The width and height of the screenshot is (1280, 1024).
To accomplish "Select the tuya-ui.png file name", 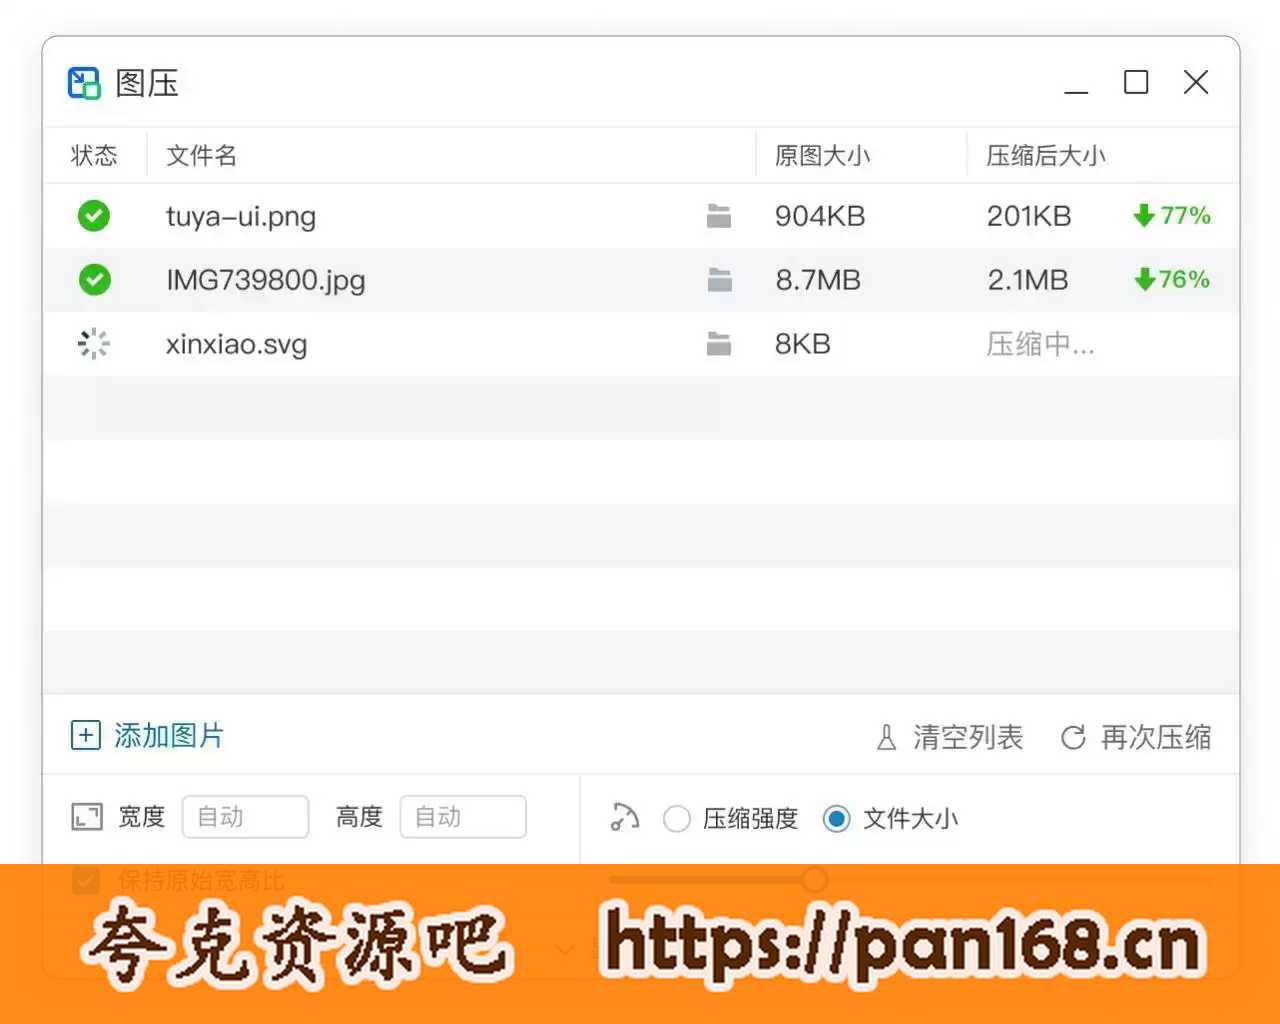I will (x=241, y=216).
